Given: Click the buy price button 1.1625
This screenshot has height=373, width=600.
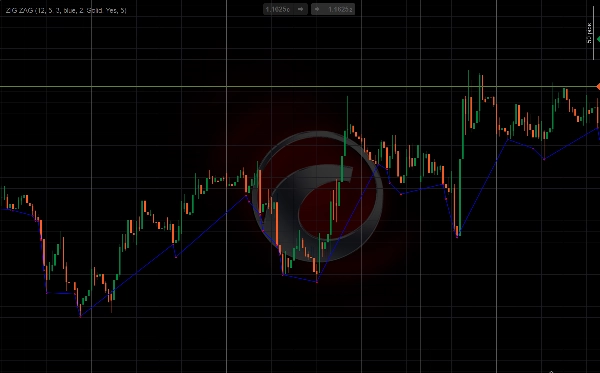Looking at the screenshot, I should pyautogui.click(x=333, y=9).
